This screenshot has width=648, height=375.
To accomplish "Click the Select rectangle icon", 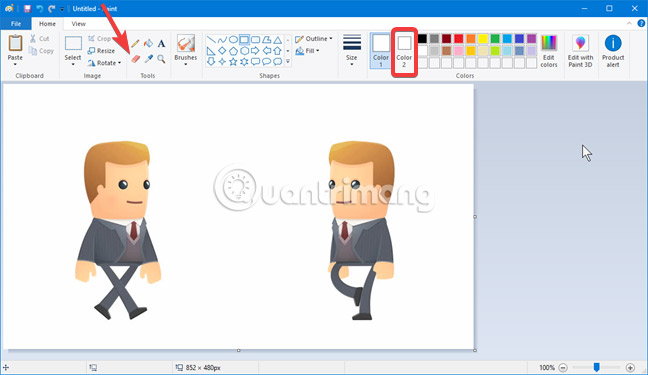I will [73, 43].
